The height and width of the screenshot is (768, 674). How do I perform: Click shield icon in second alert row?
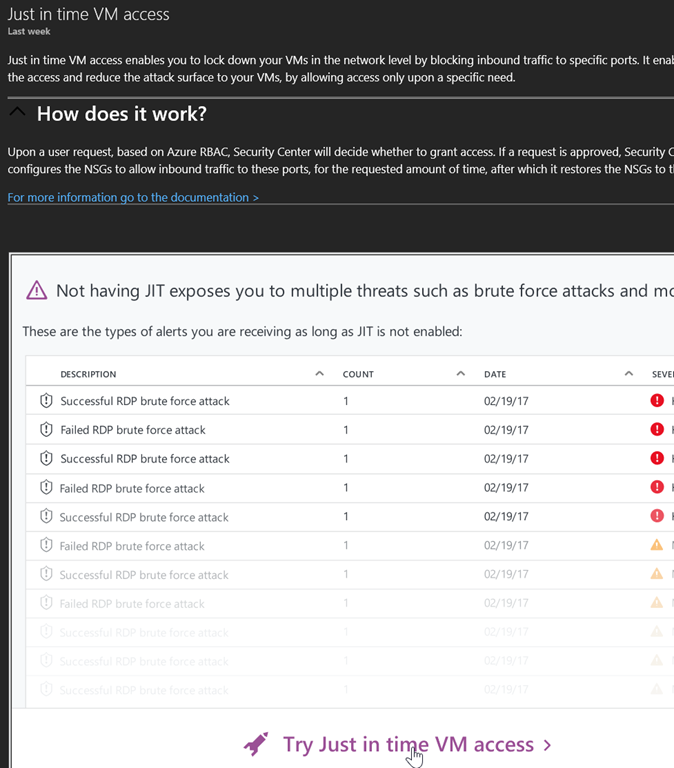[x=46, y=430]
